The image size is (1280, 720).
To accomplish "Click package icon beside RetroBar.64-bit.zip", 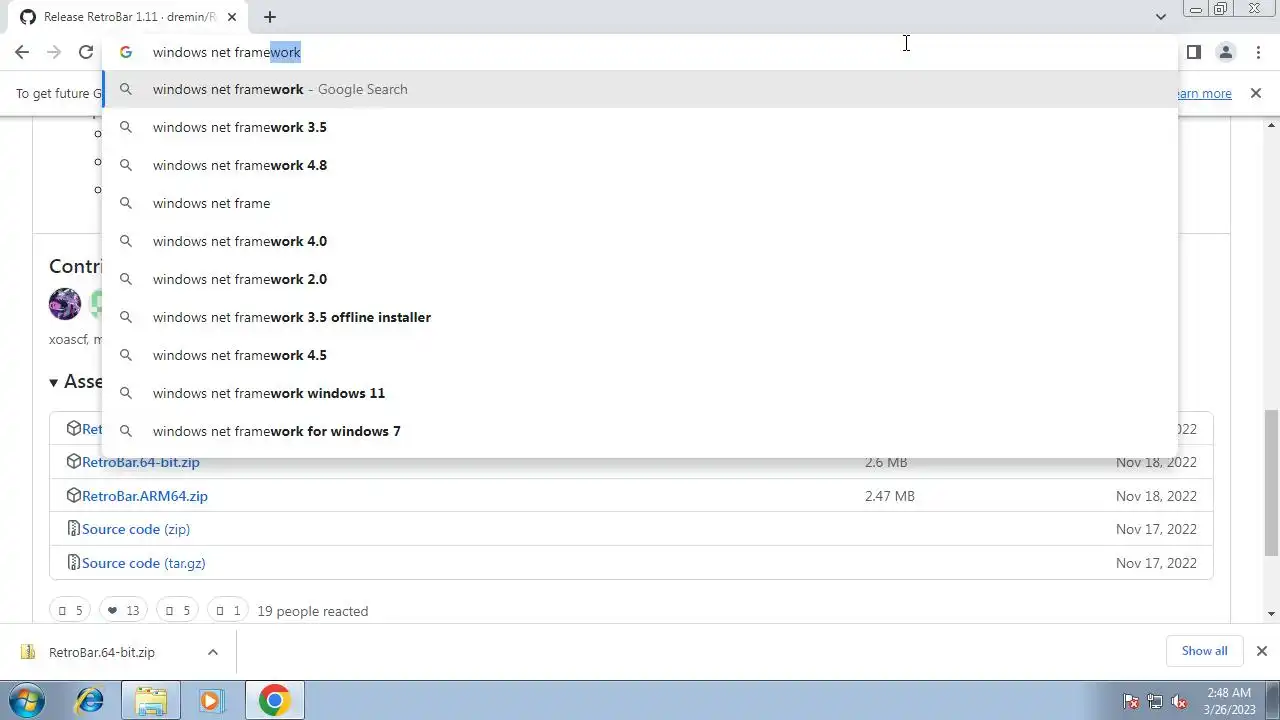I will [x=73, y=462].
